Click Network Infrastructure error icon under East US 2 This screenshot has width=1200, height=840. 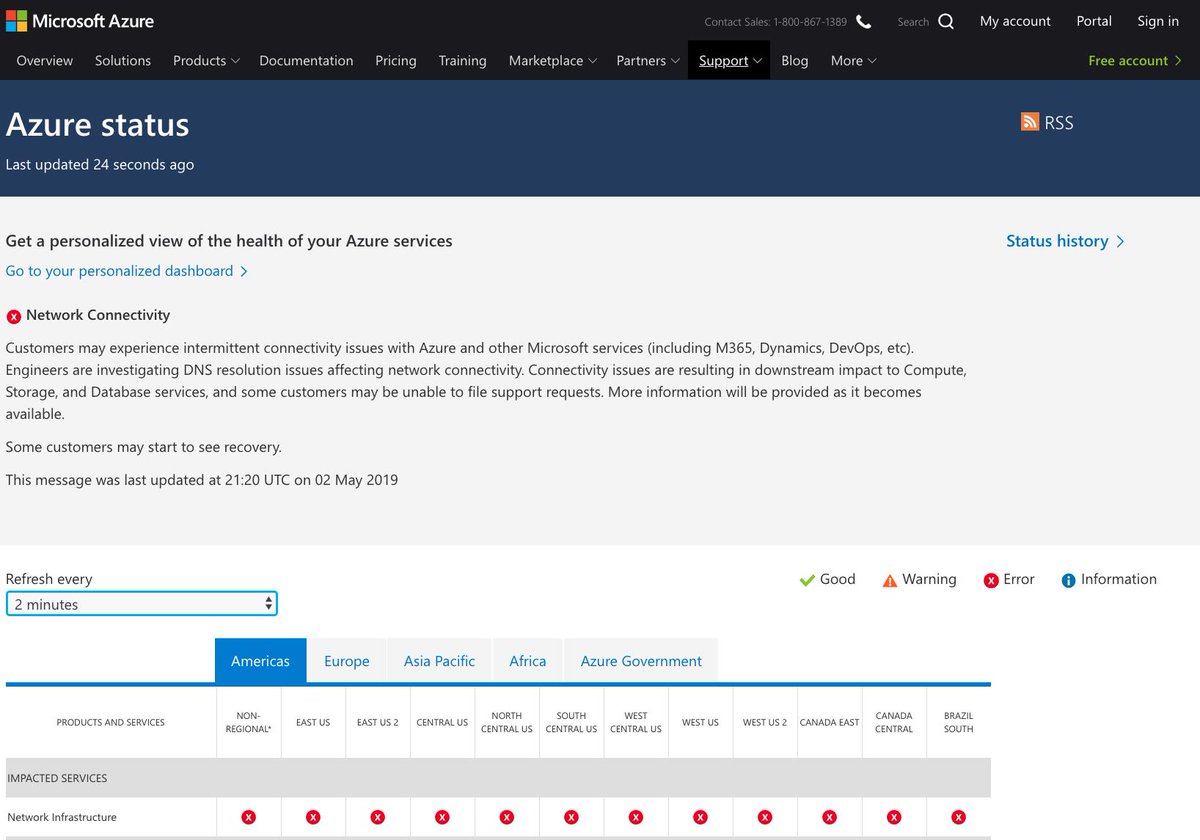377,817
